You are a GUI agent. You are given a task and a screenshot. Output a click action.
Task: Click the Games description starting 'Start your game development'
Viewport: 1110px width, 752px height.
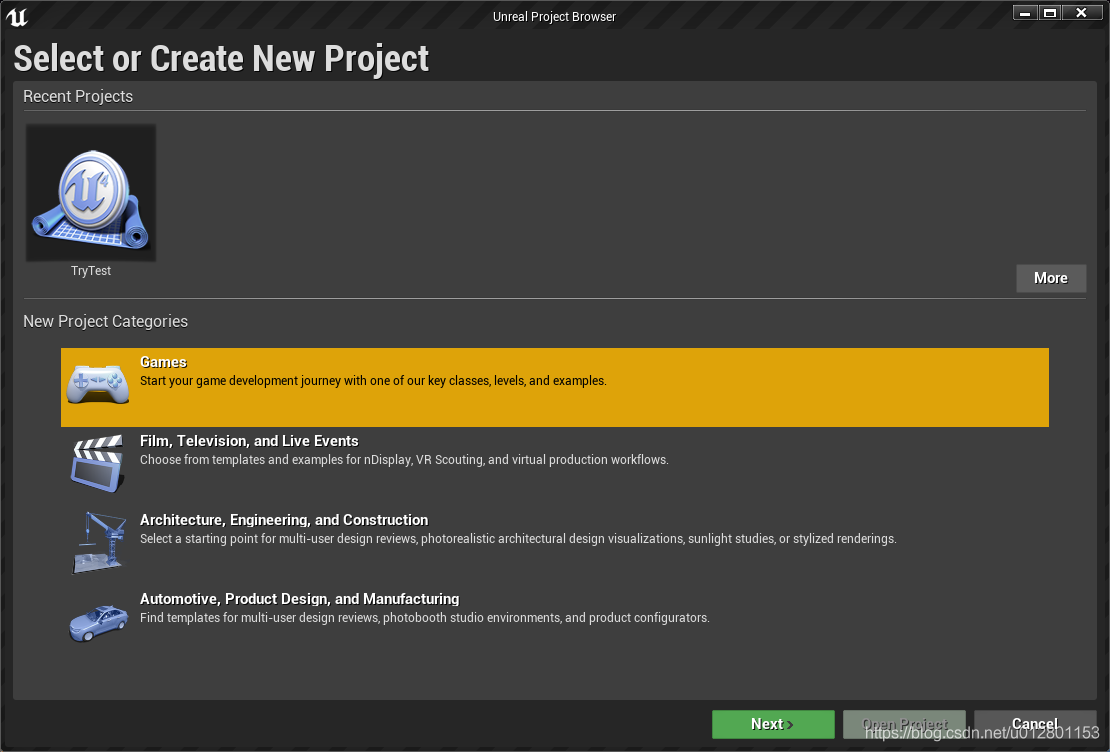pyautogui.click(x=373, y=381)
